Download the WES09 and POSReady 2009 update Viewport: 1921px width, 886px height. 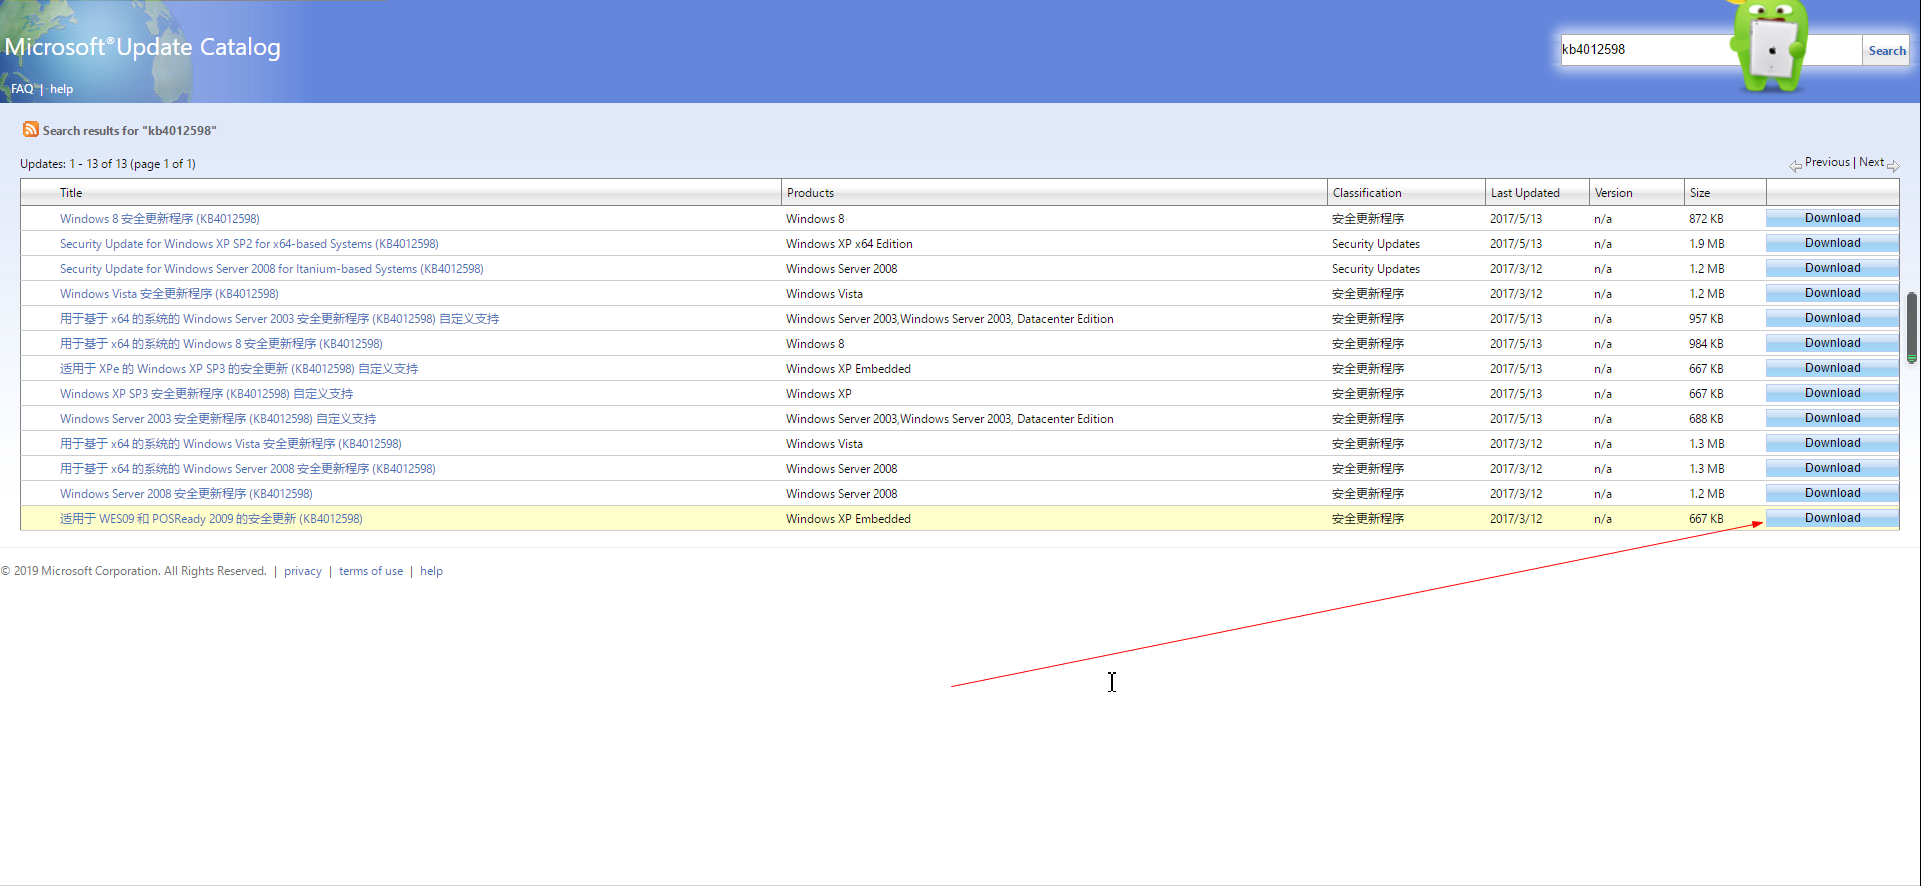pyautogui.click(x=1832, y=518)
